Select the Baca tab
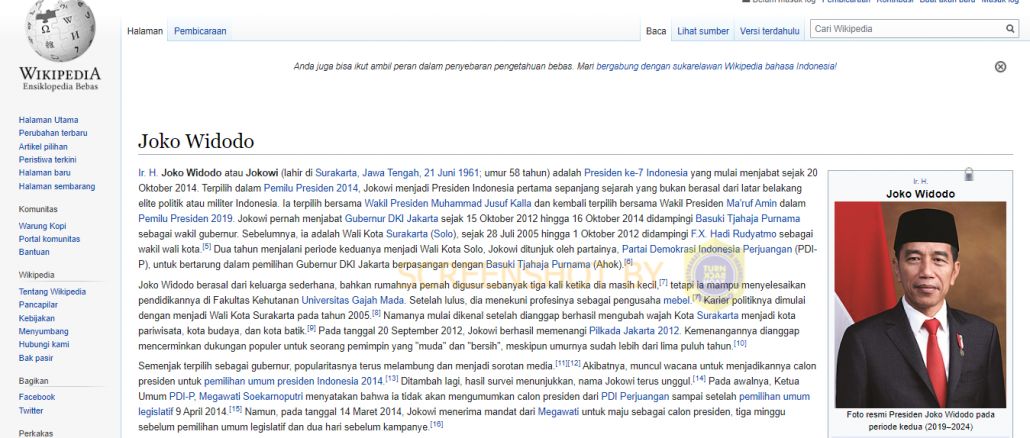 point(656,31)
